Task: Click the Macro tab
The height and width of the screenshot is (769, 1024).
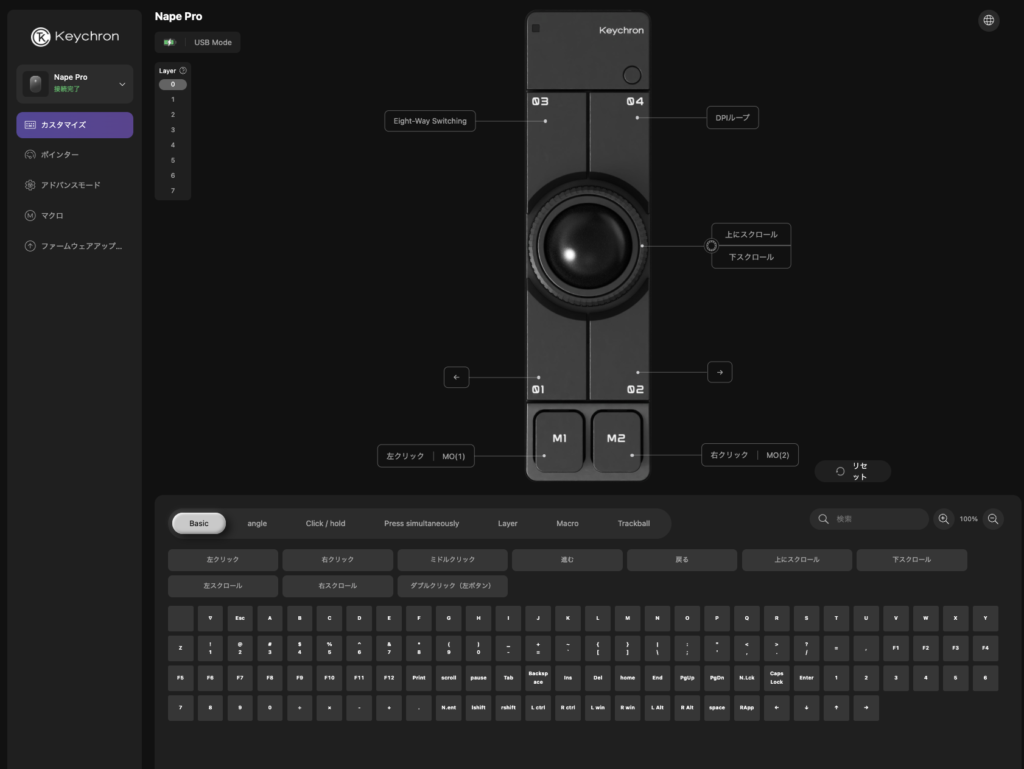Action: pos(567,523)
